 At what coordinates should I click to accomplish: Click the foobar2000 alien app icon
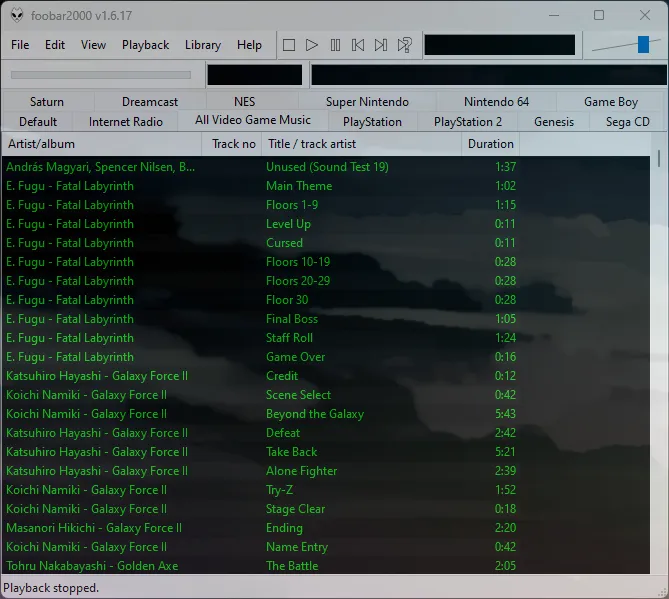click(17, 15)
